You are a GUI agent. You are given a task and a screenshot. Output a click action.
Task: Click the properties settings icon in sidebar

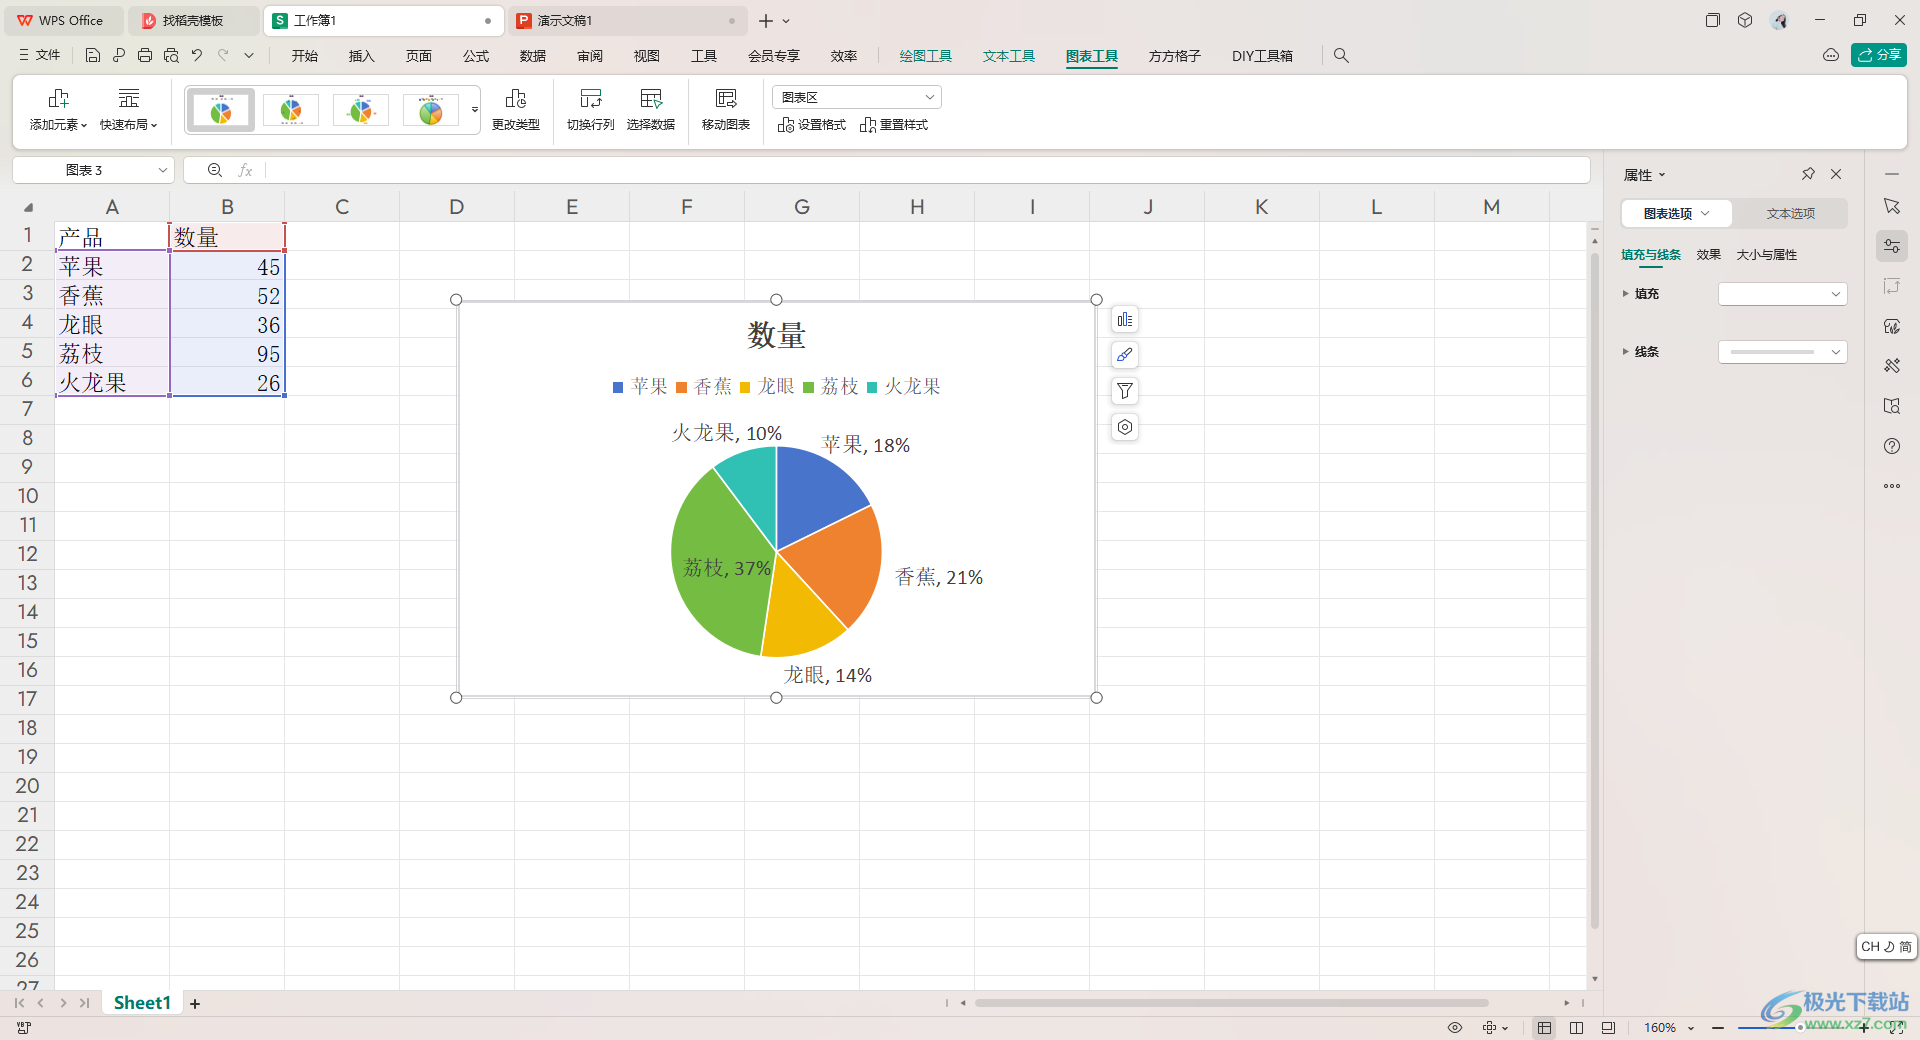1892,246
